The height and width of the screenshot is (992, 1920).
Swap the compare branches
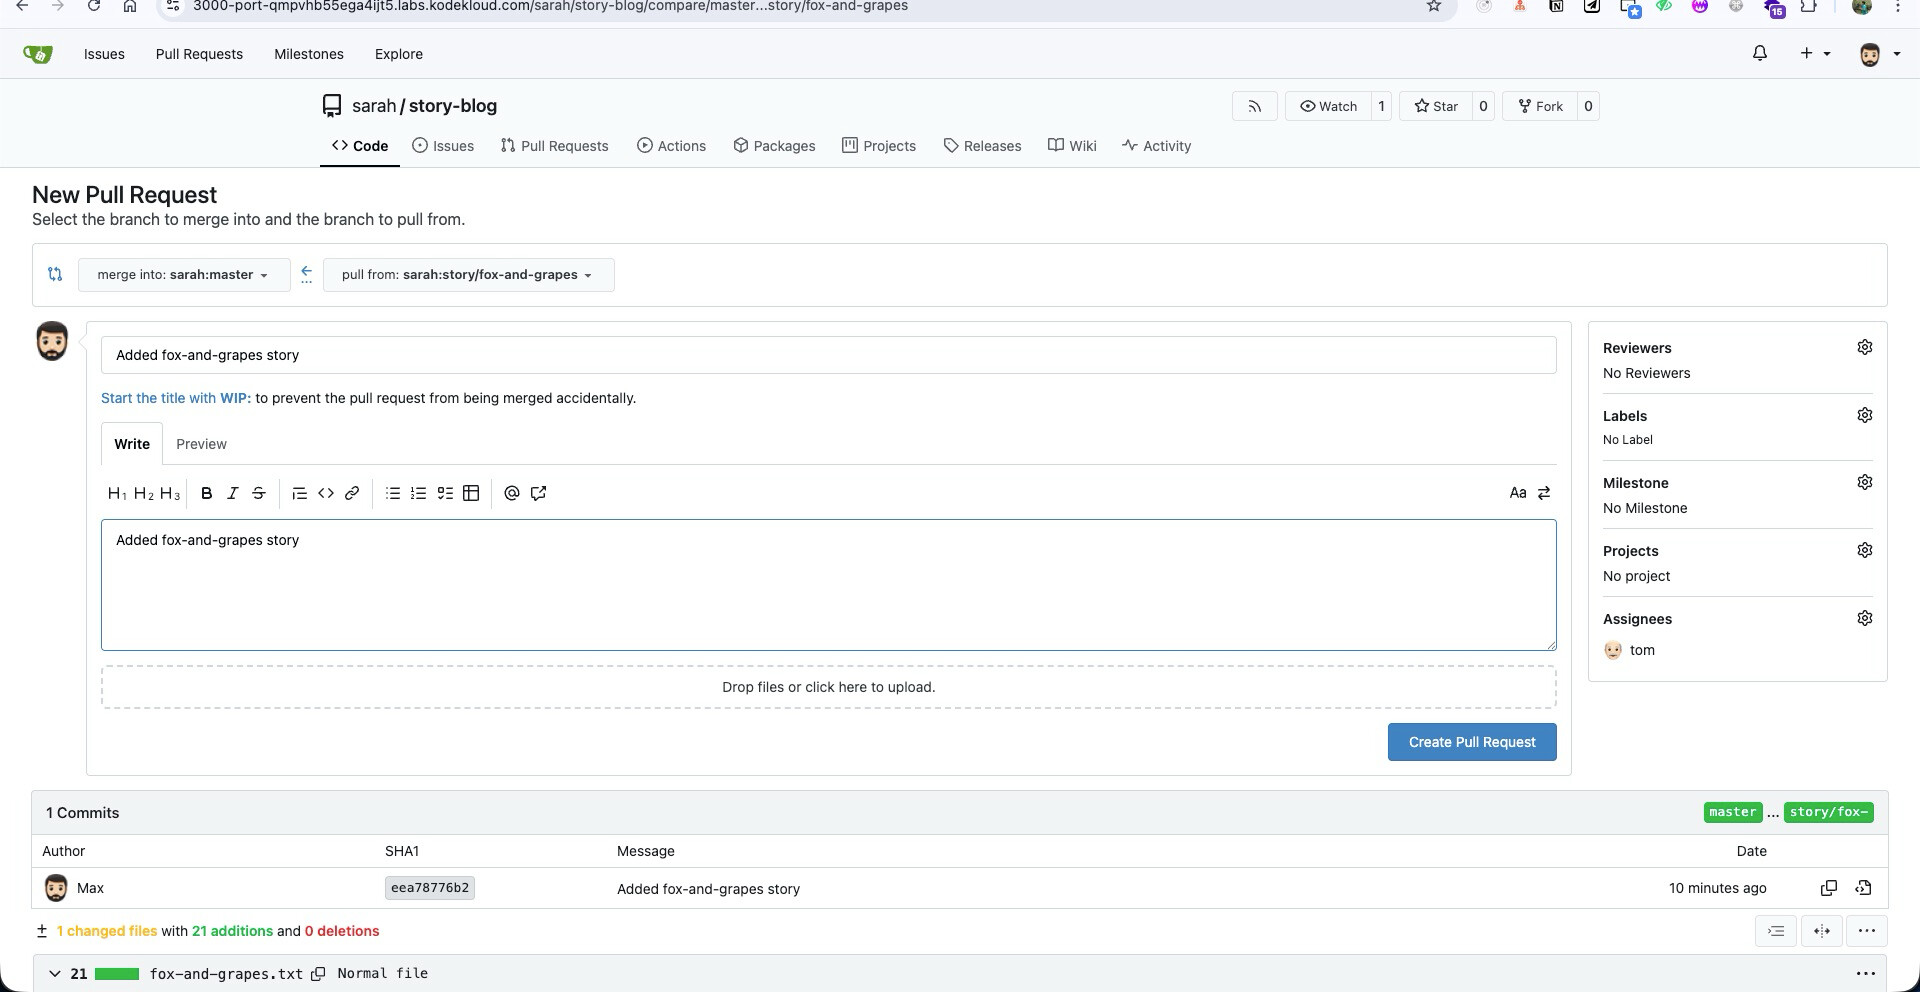pyautogui.click(x=55, y=274)
